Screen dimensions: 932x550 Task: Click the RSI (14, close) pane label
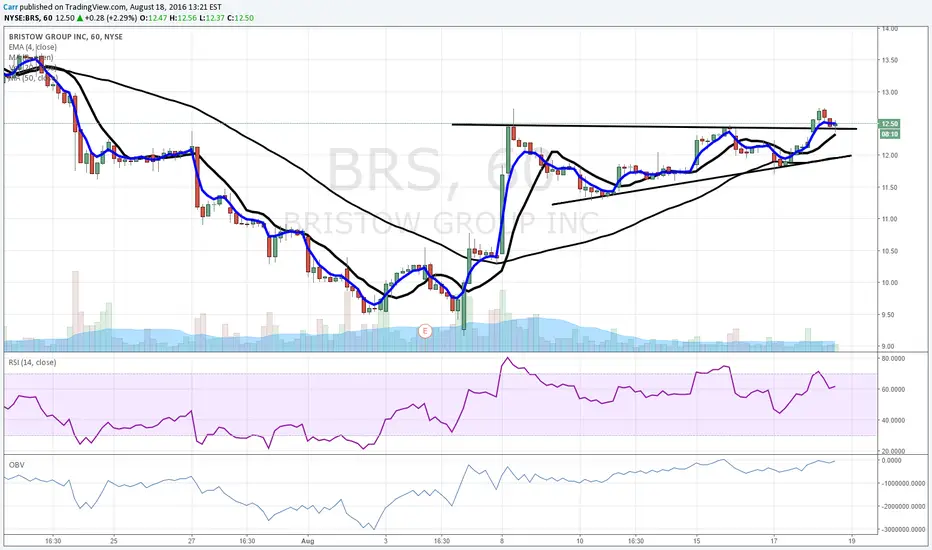[32, 362]
